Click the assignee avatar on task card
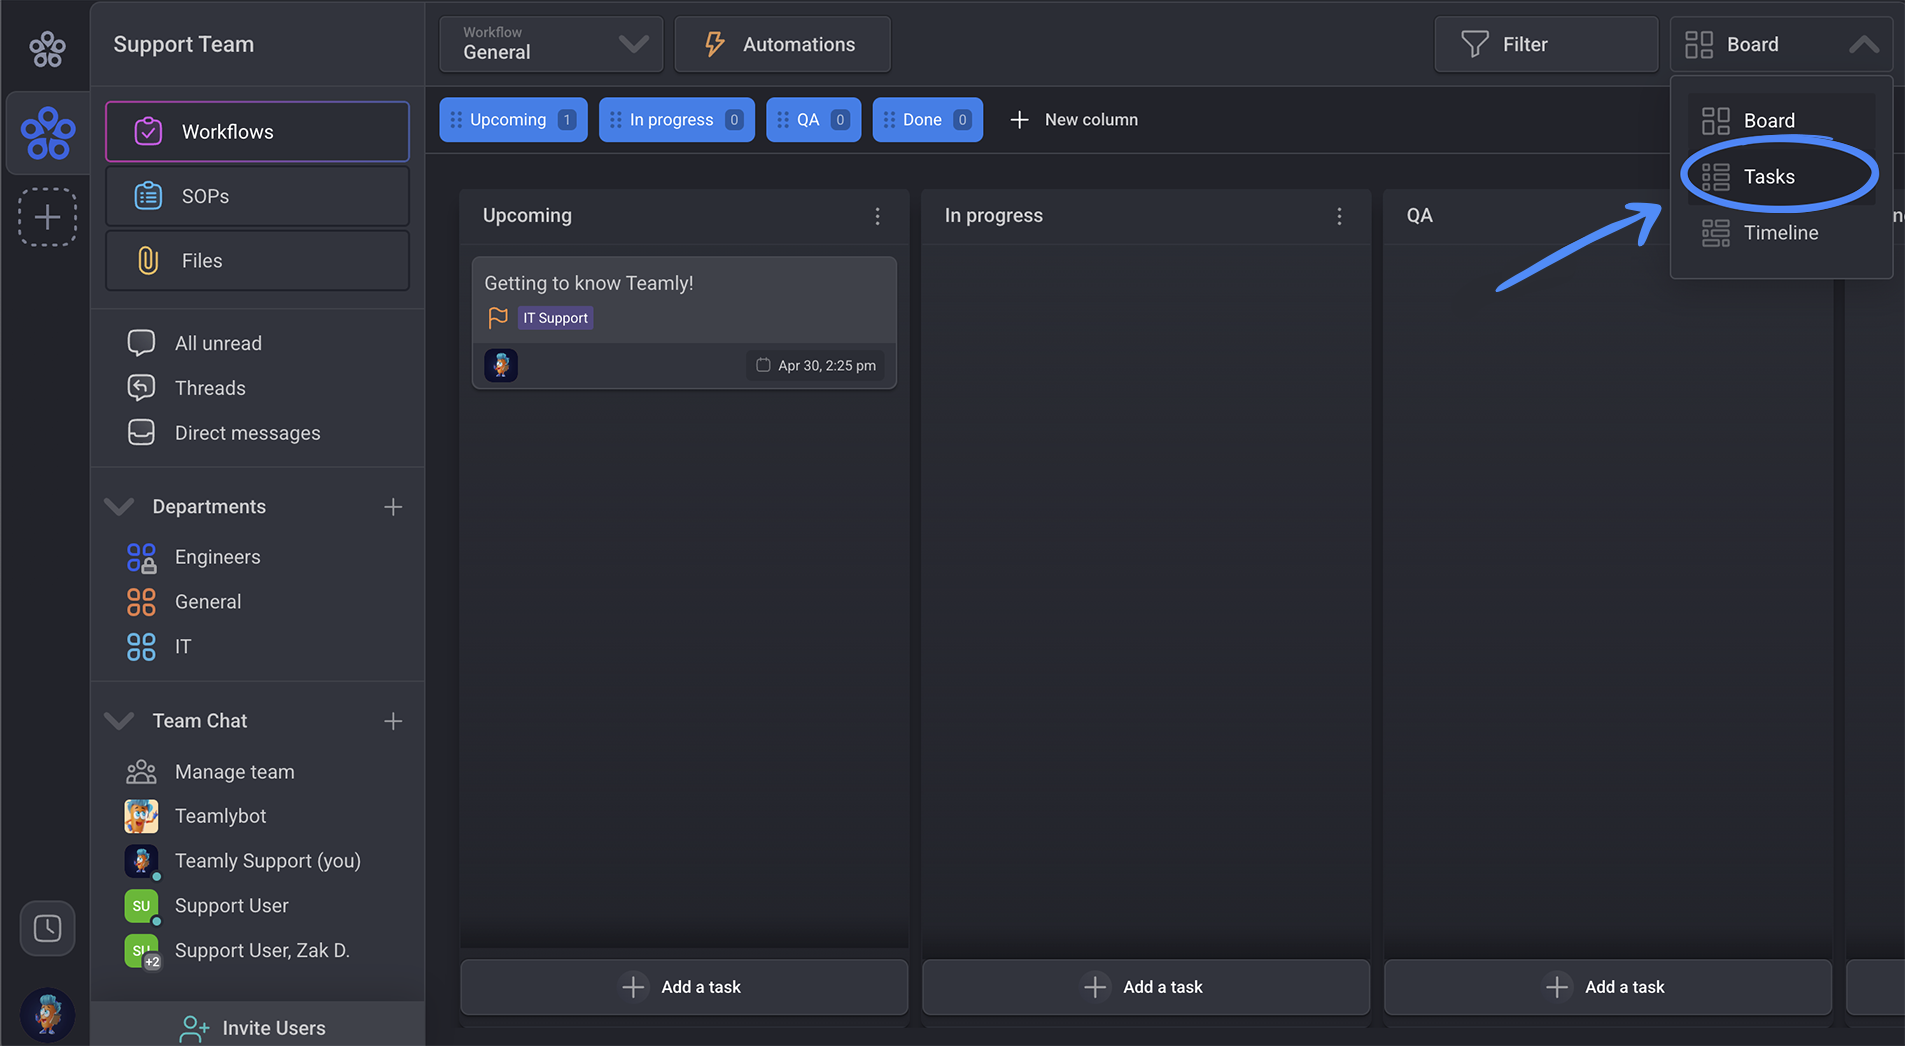The image size is (1905, 1046). (x=501, y=365)
